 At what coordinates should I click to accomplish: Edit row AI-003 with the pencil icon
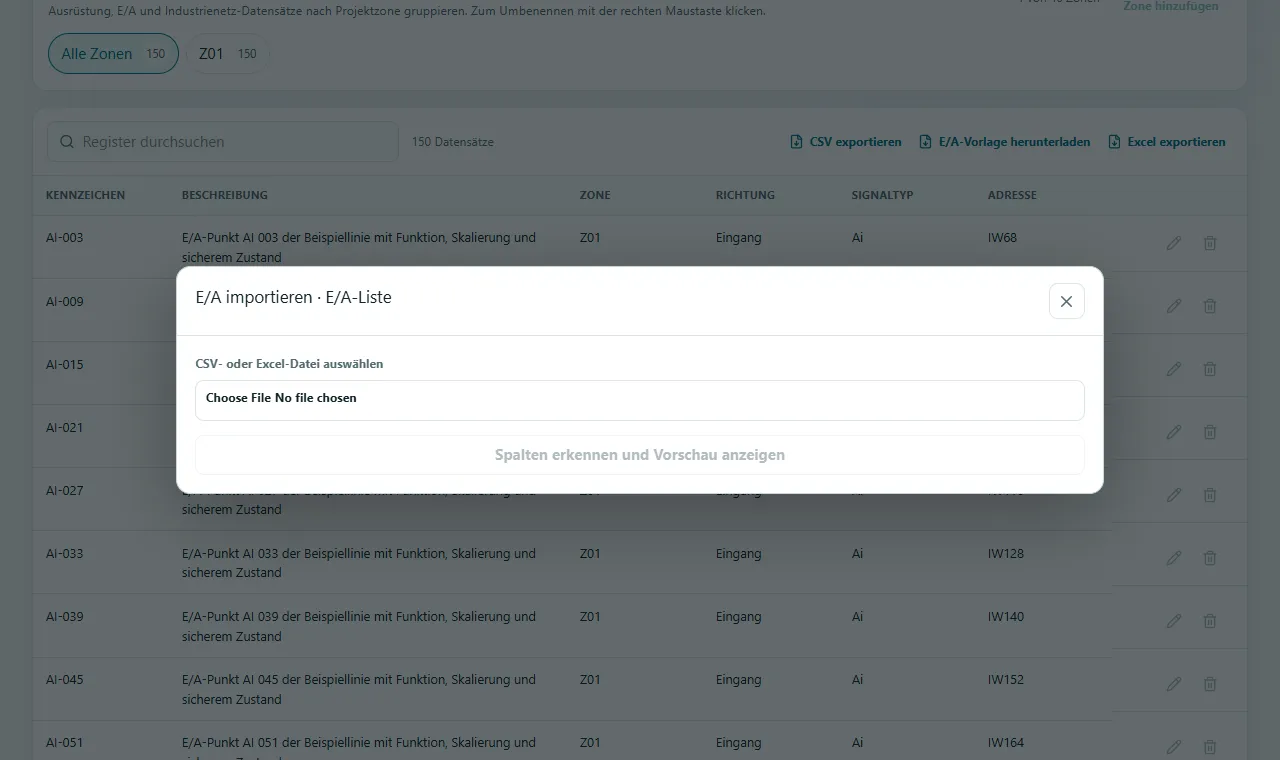pos(1174,243)
